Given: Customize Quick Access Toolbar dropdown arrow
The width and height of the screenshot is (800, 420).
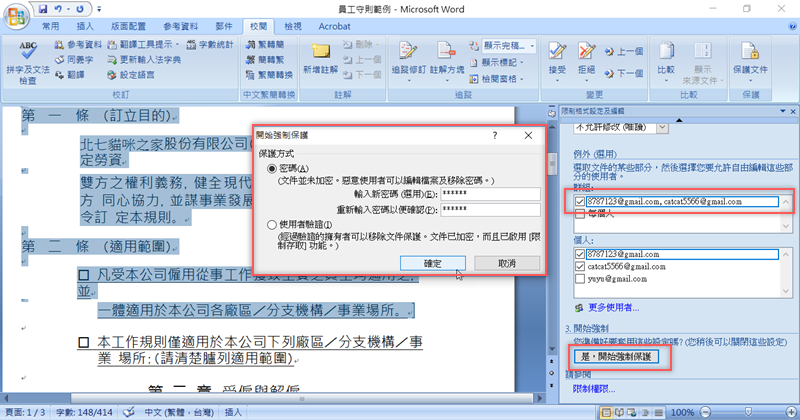Looking at the screenshot, I should tap(99, 9).
